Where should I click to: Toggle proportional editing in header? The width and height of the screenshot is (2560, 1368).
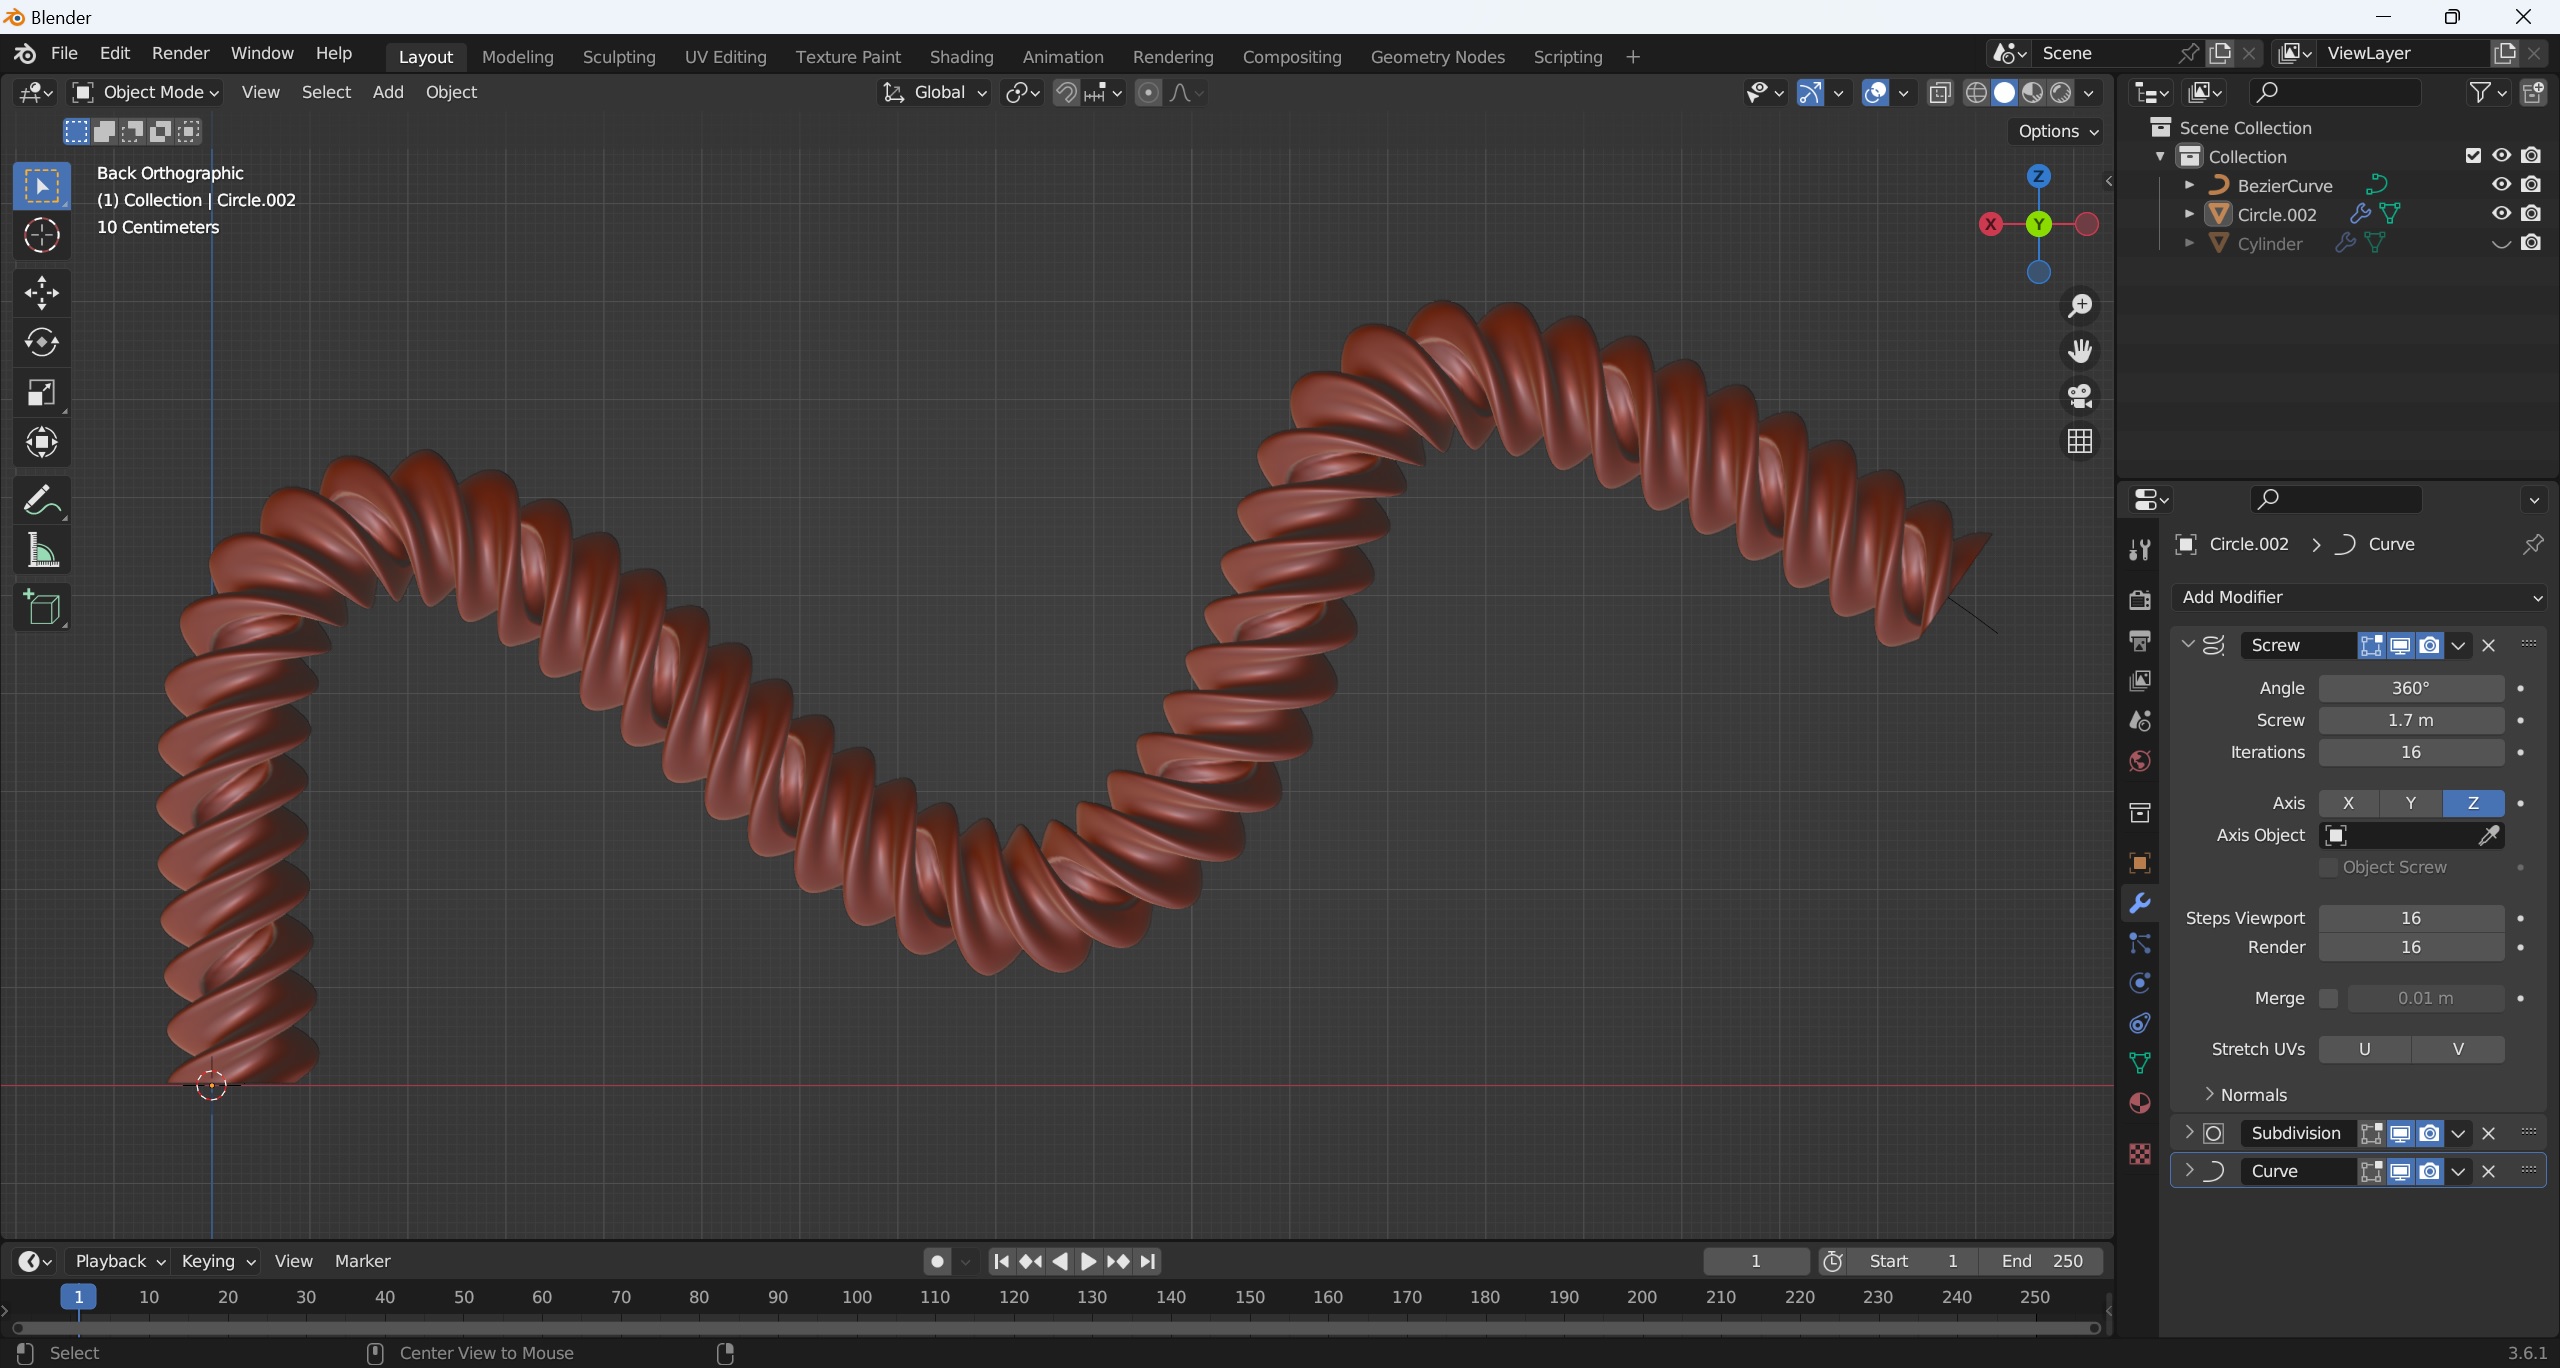pos(1148,93)
